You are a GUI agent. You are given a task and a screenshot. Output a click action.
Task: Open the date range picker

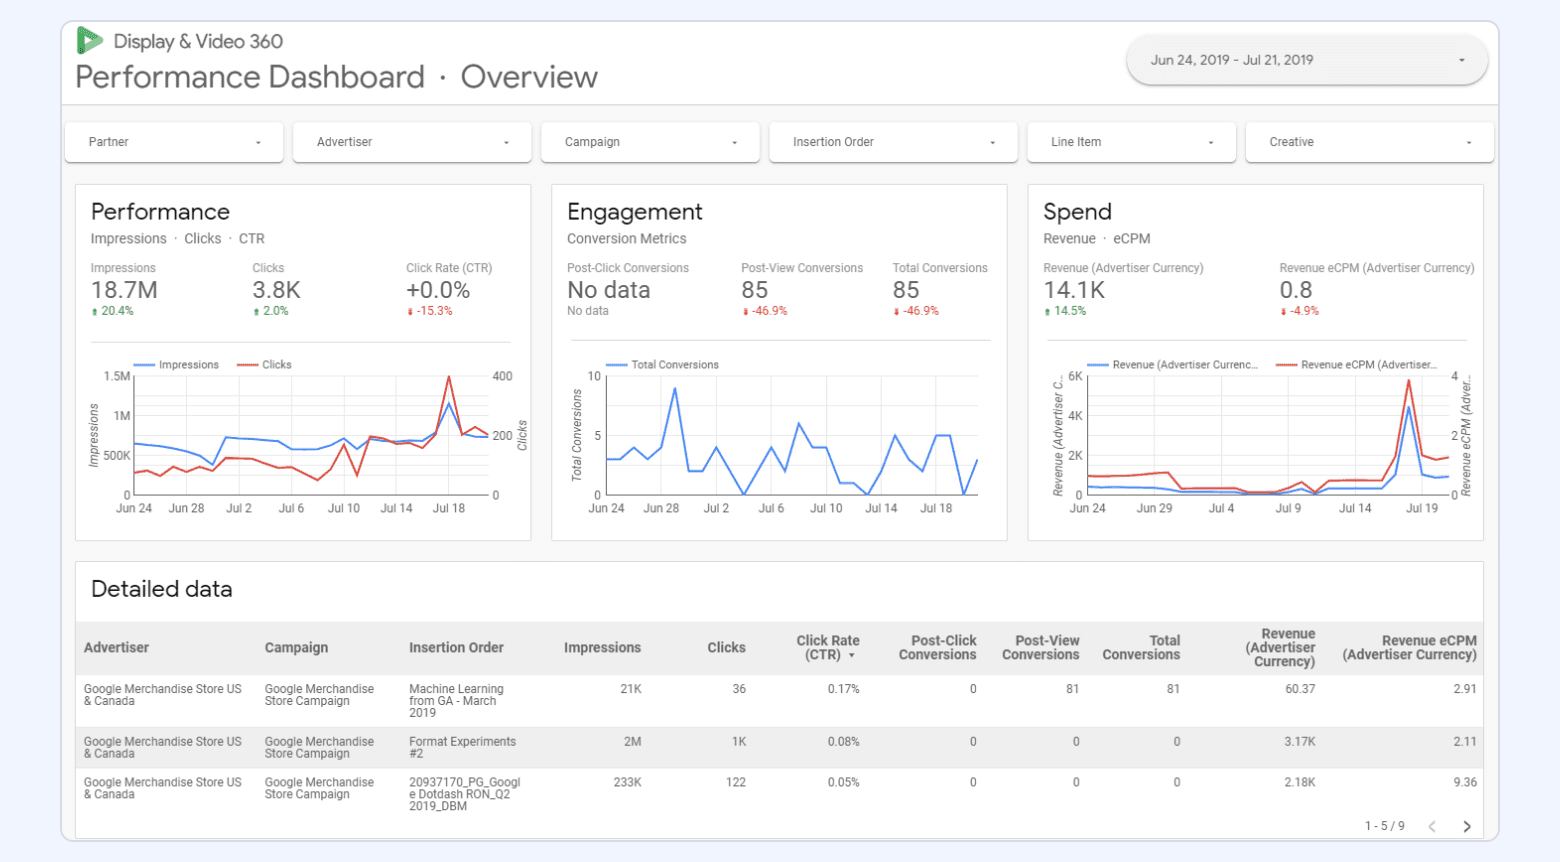1306,59
